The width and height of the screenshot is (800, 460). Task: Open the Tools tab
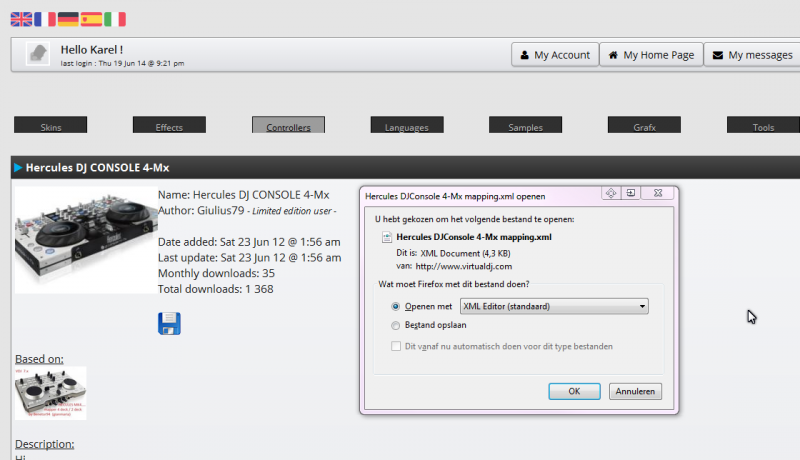[x=763, y=125]
